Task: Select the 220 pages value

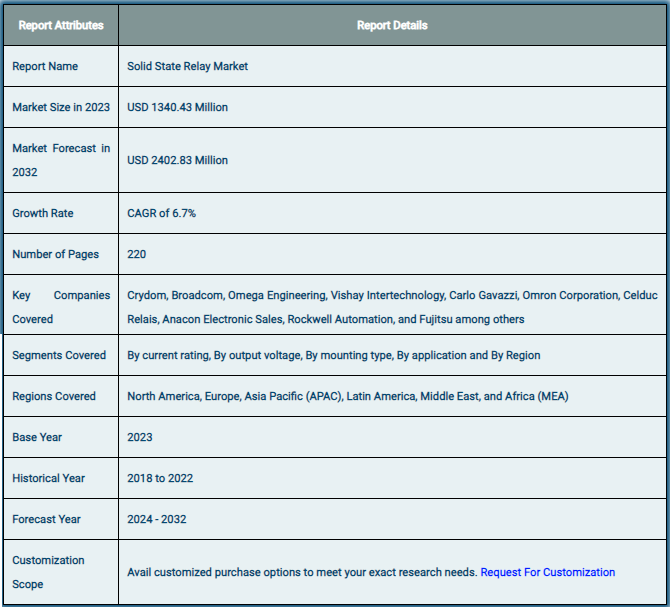Action: [x=137, y=254]
